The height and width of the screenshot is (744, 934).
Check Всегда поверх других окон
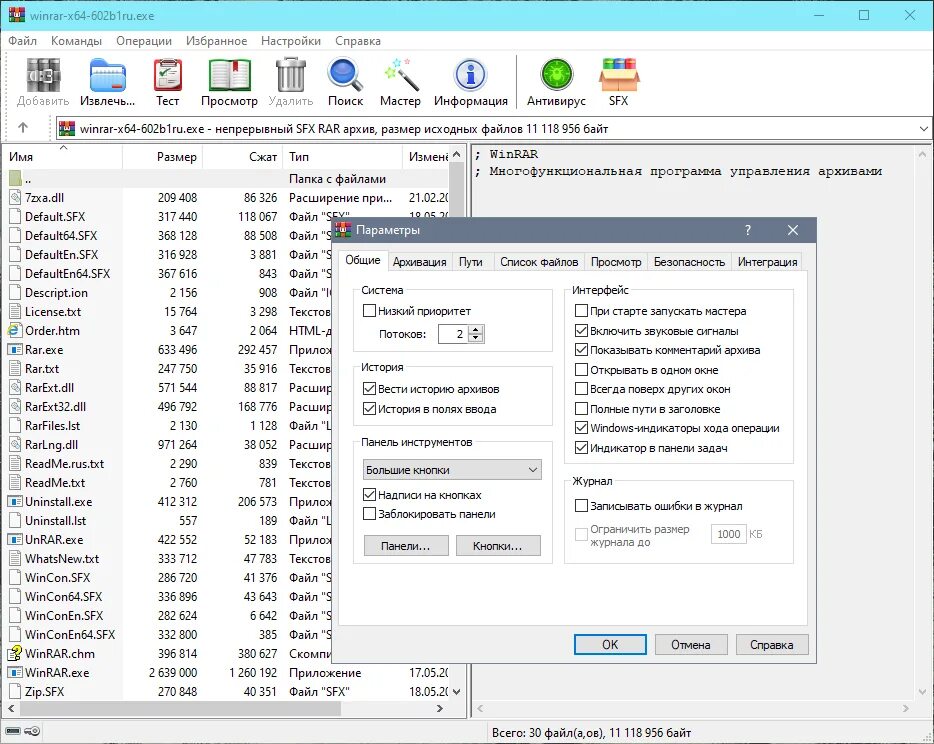point(581,389)
